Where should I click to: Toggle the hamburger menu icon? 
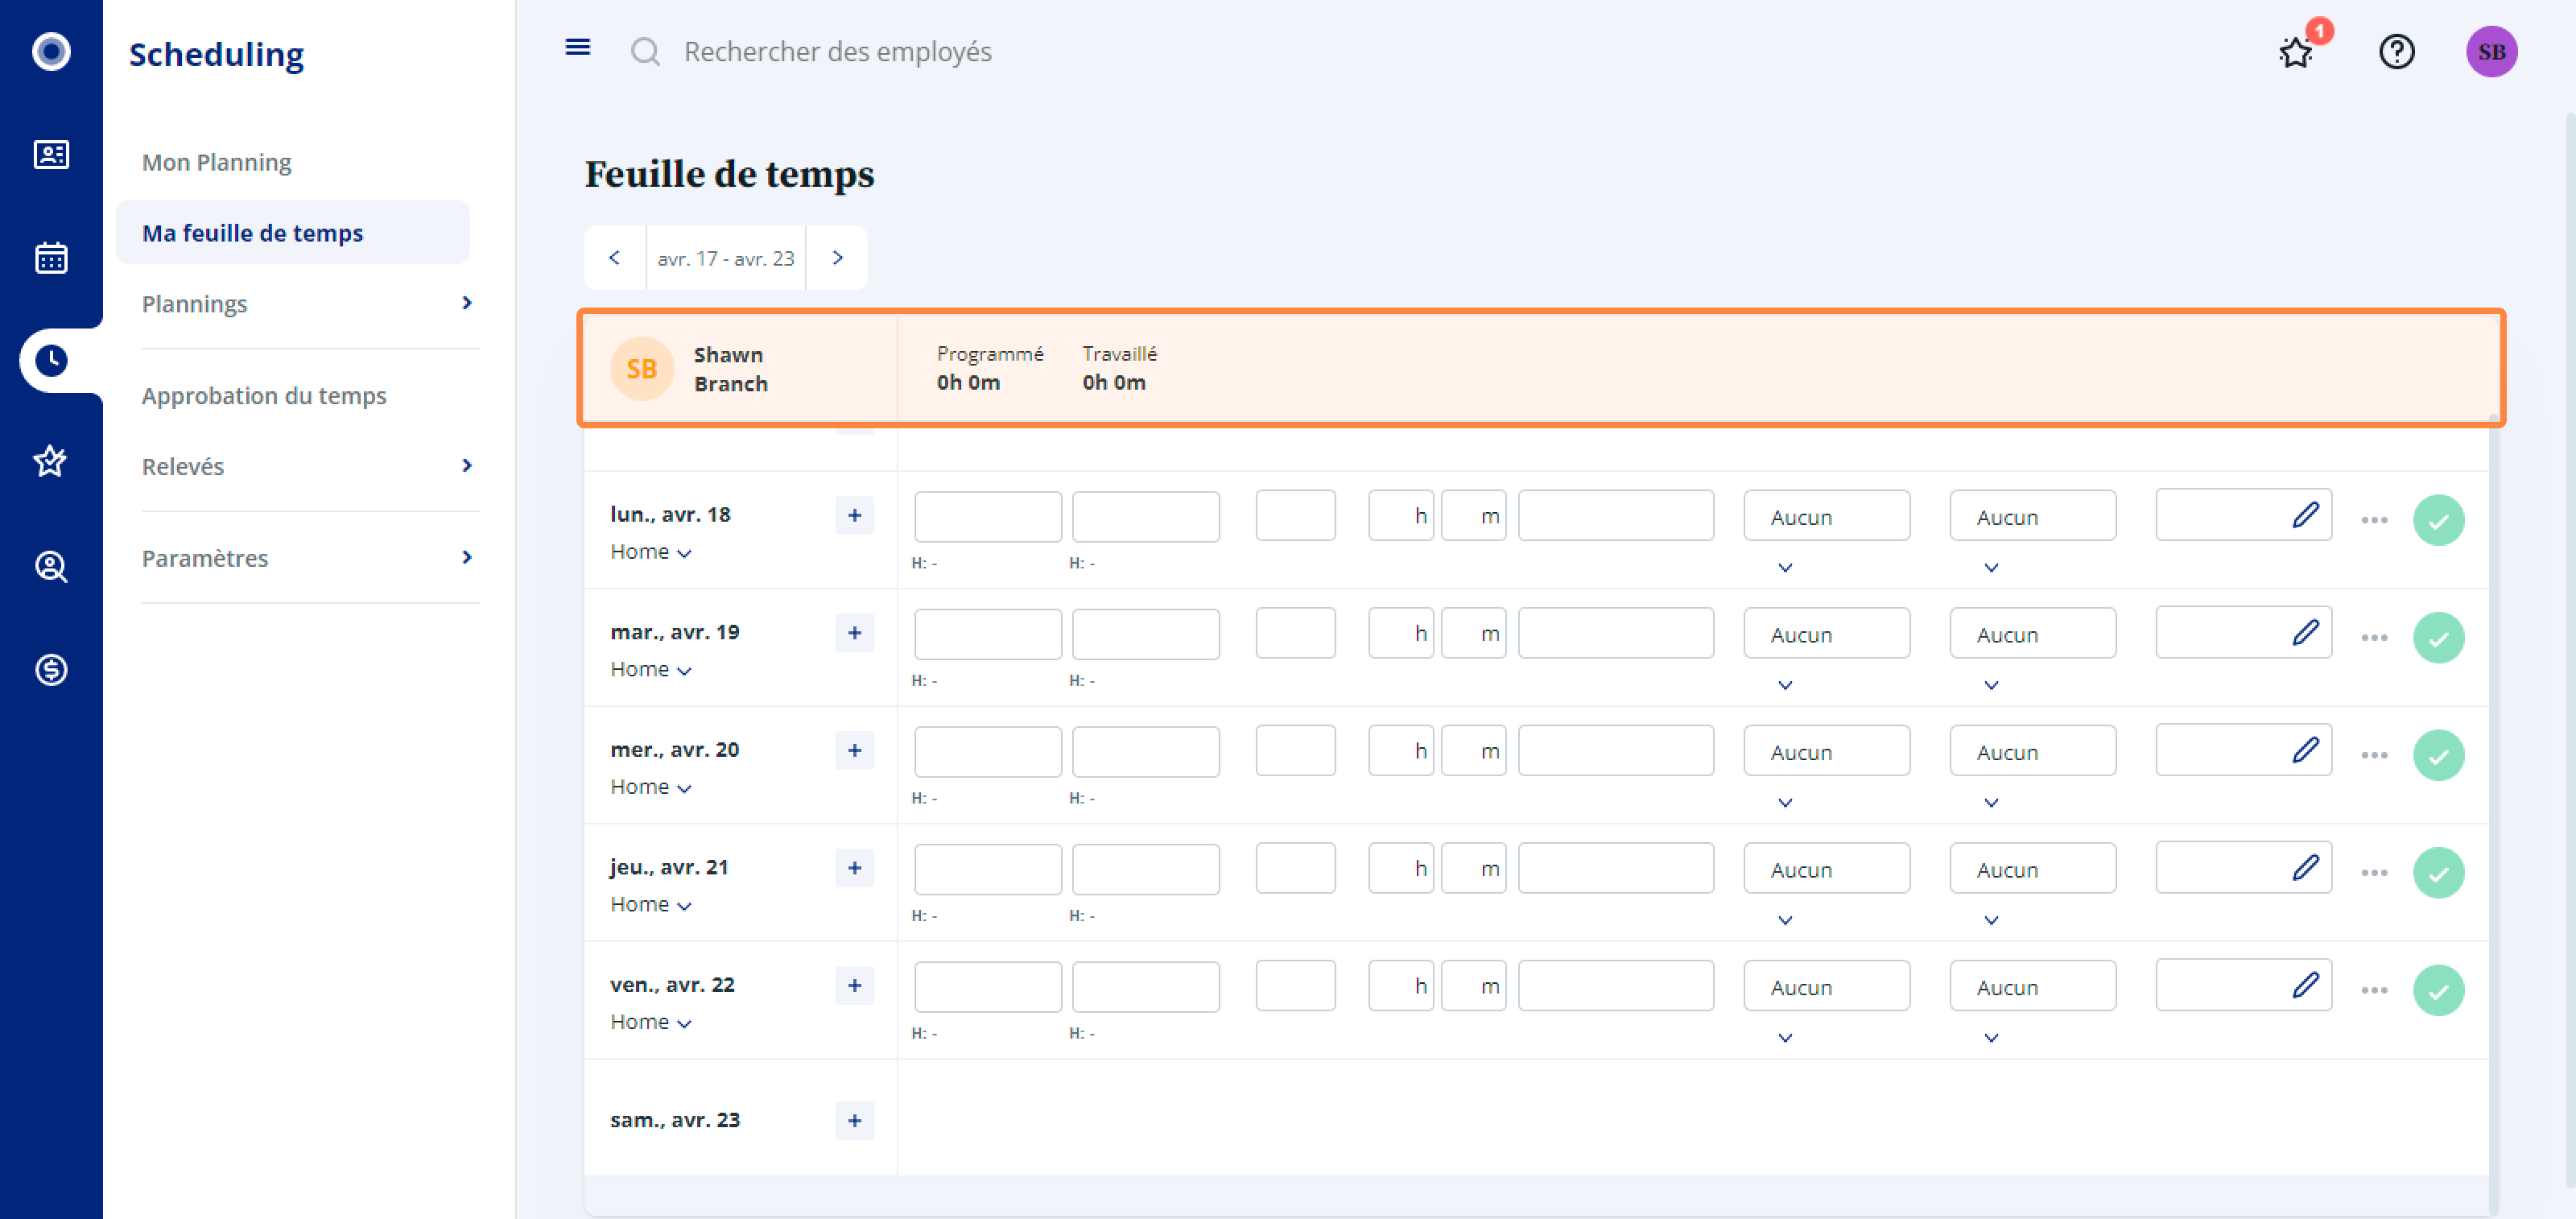(577, 47)
